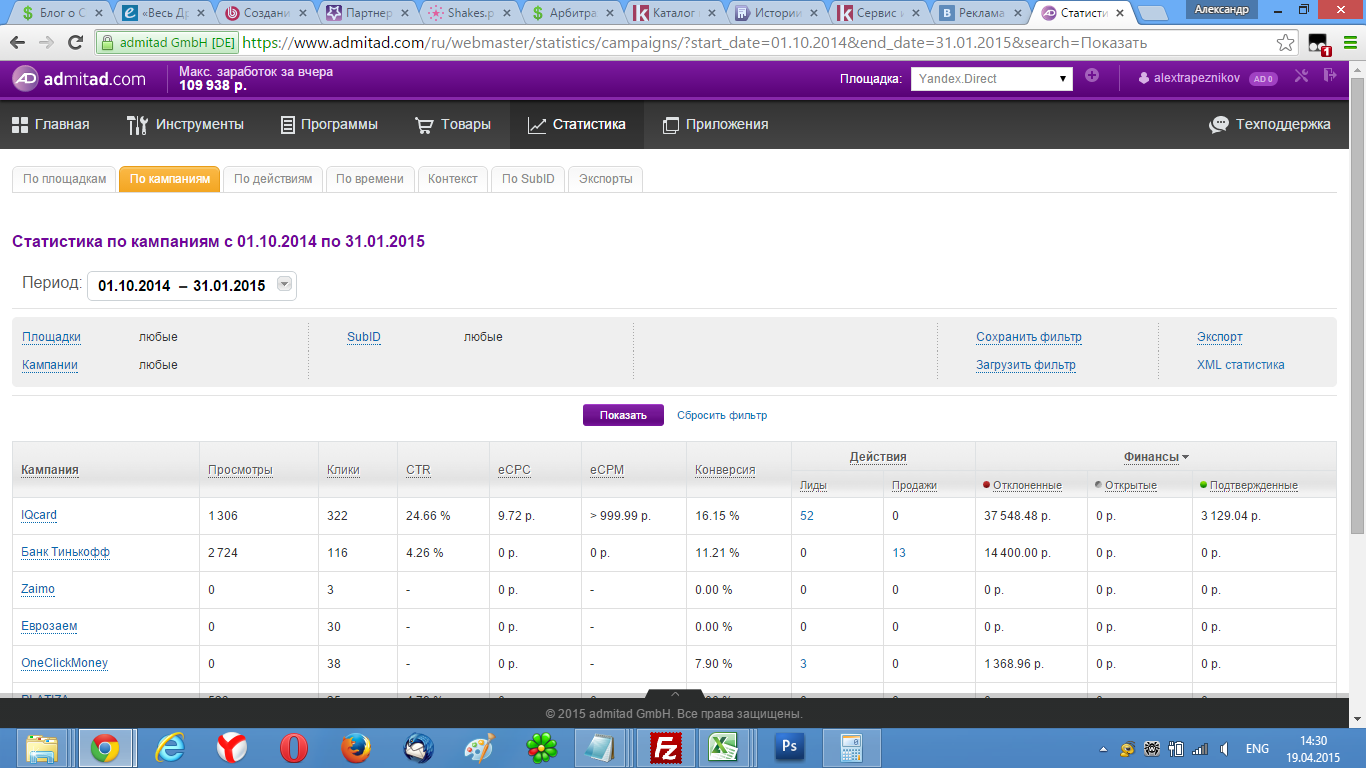Click the 52 leads value for IQcard

pyautogui.click(x=807, y=515)
